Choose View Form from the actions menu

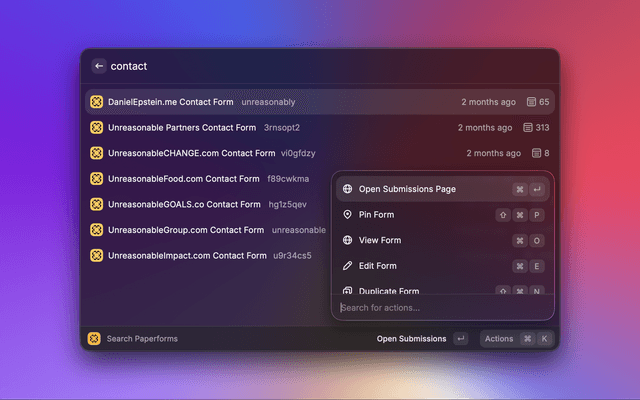coord(379,240)
